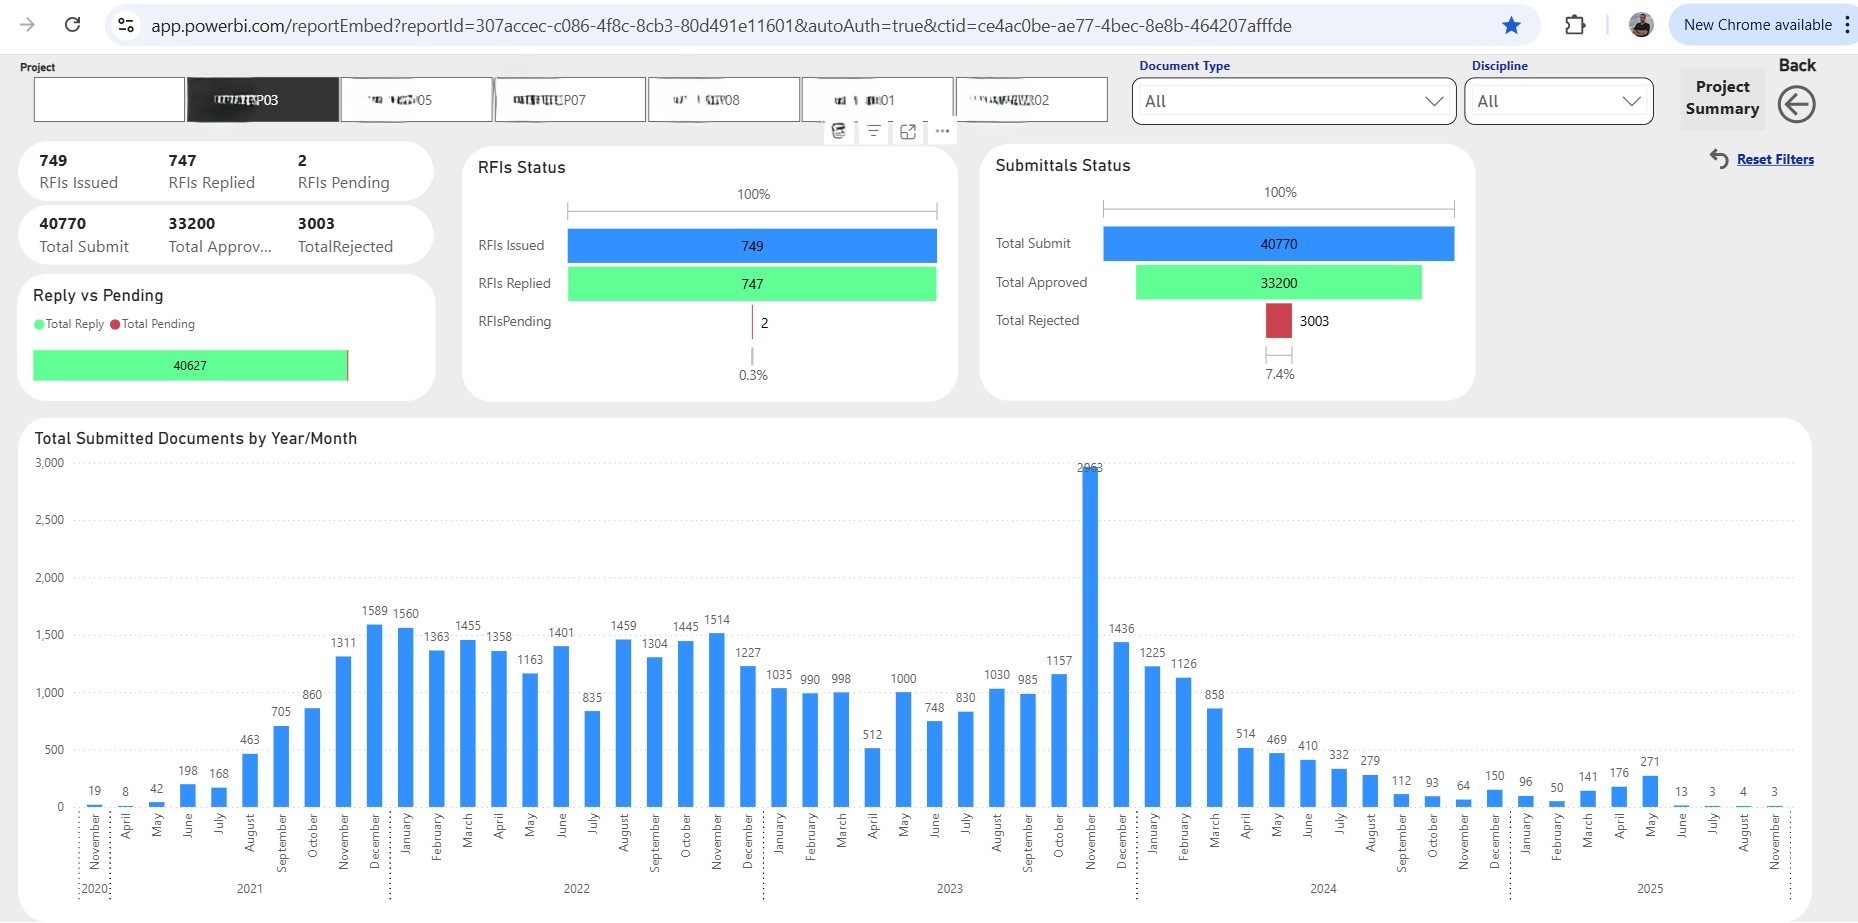Open the Chrome extensions puzzle icon
Viewport: 1858px width, 923px height.
1575,25
